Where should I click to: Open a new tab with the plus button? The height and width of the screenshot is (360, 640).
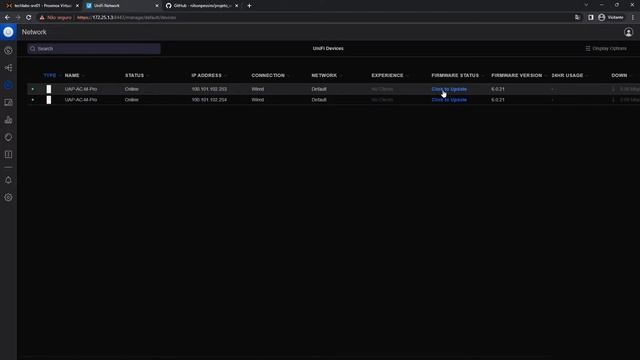click(249, 6)
